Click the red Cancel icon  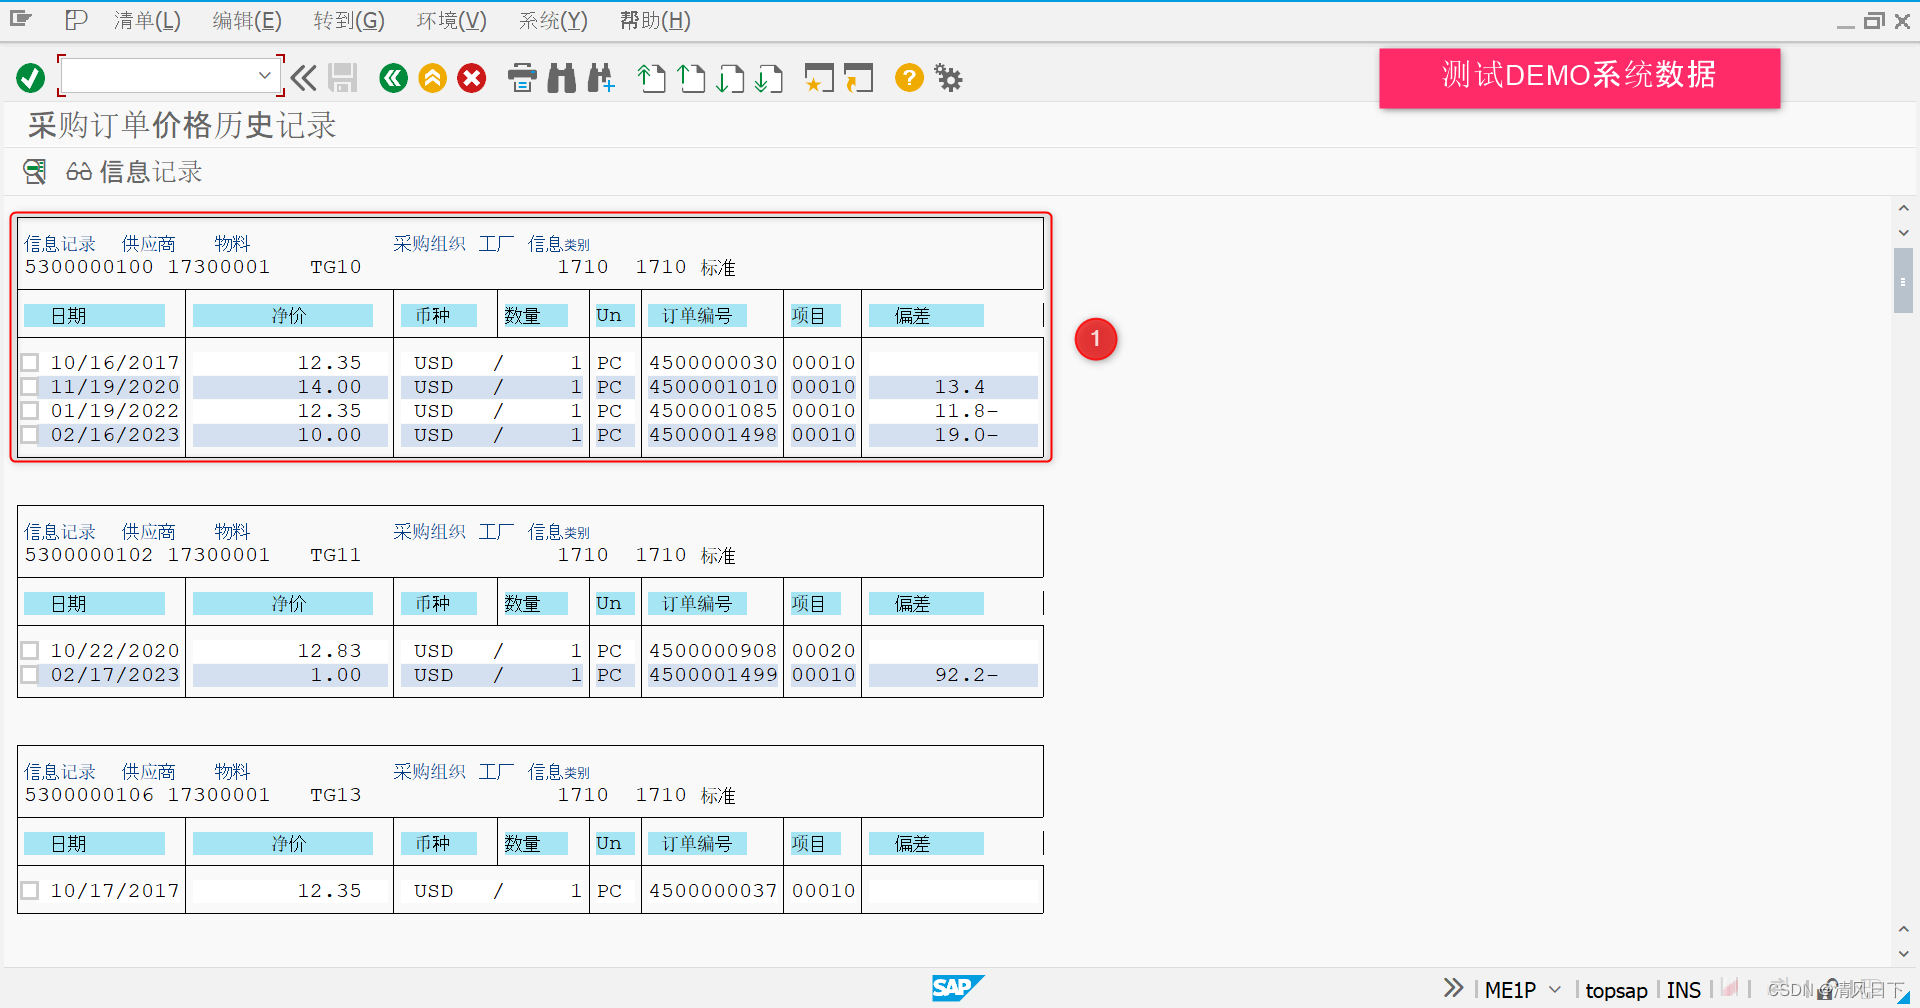pyautogui.click(x=471, y=78)
